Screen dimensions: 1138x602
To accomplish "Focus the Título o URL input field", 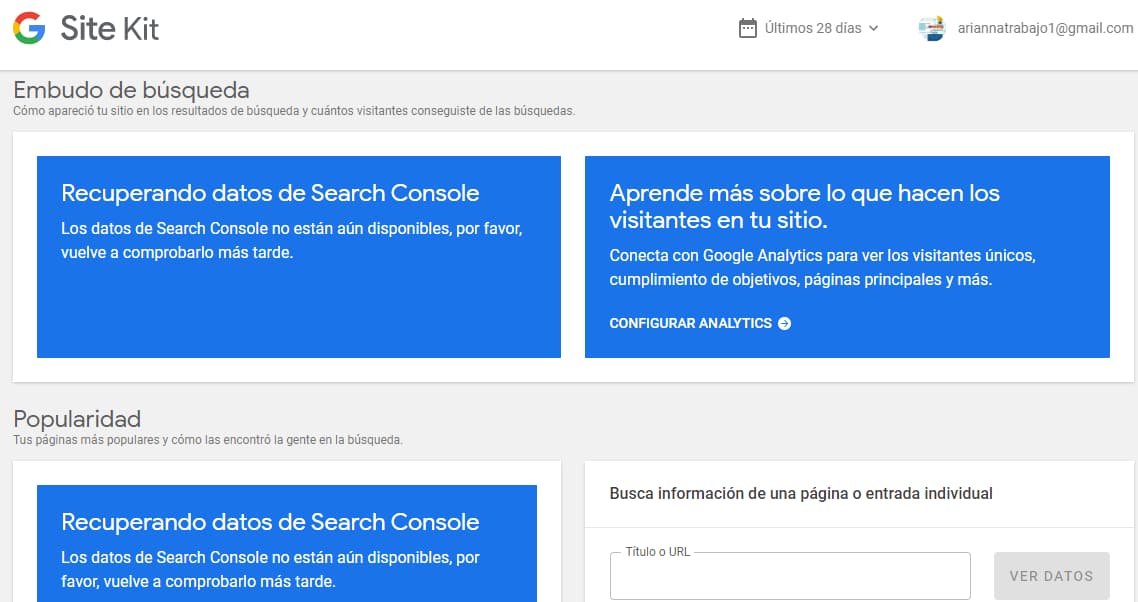I will point(790,577).
